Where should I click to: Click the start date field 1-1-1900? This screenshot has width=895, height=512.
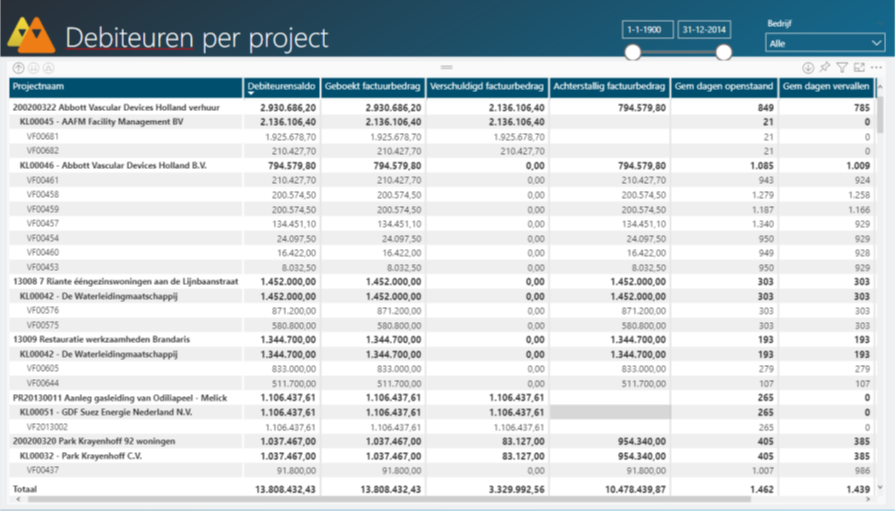tap(647, 30)
